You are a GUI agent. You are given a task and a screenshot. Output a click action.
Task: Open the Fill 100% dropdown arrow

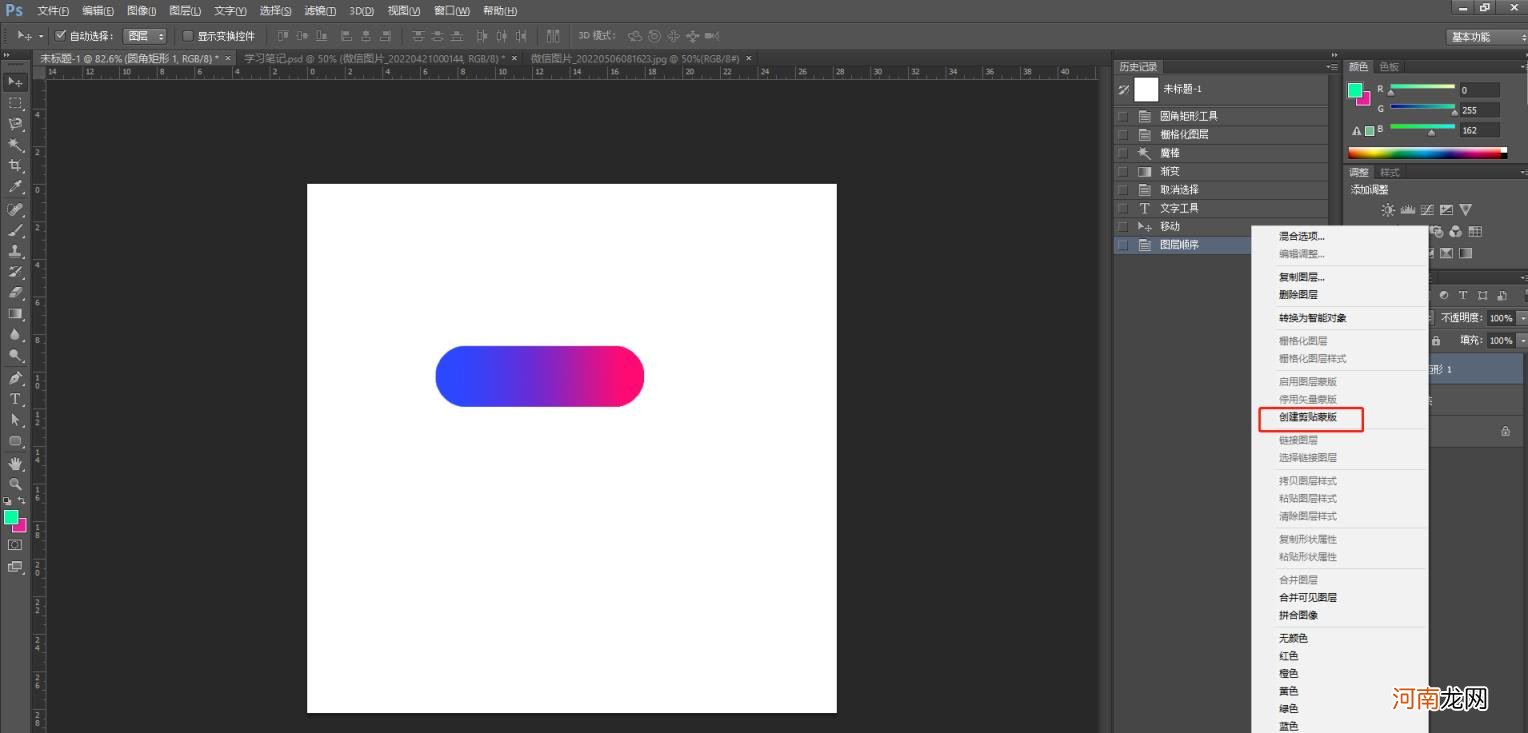[1521, 340]
